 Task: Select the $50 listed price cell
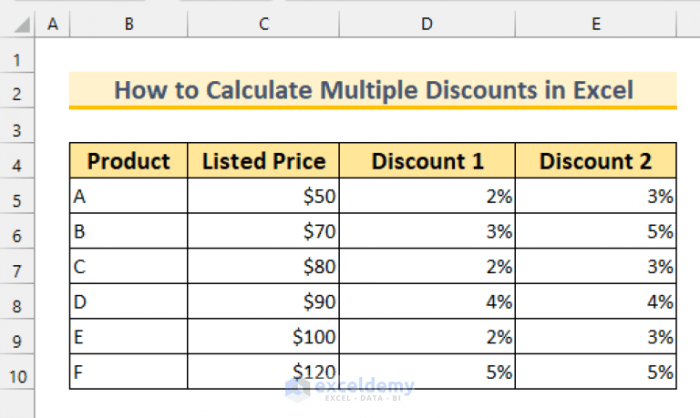(263, 198)
